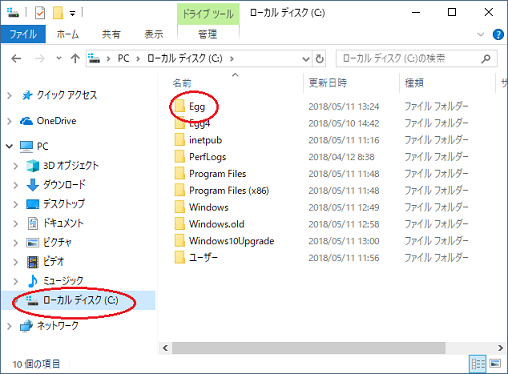
Task: Sort by the 更新日時 column header
Action: (x=328, y=83)
